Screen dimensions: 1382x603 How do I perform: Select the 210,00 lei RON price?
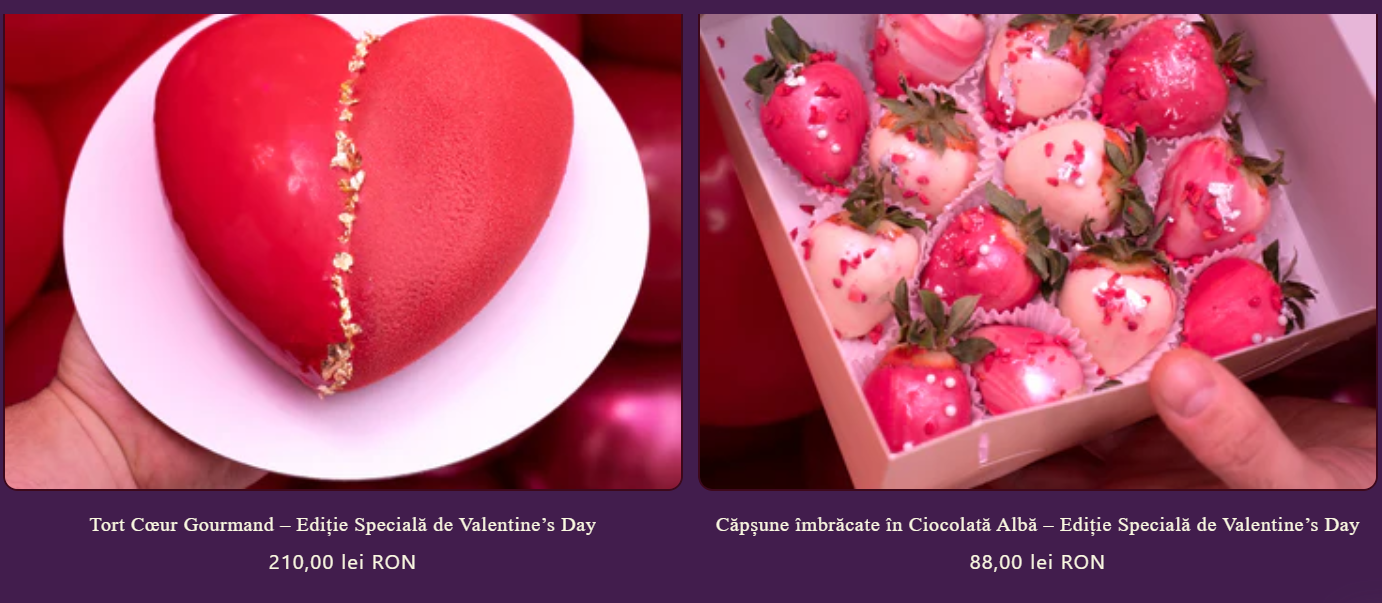click(x=342, y=562)
